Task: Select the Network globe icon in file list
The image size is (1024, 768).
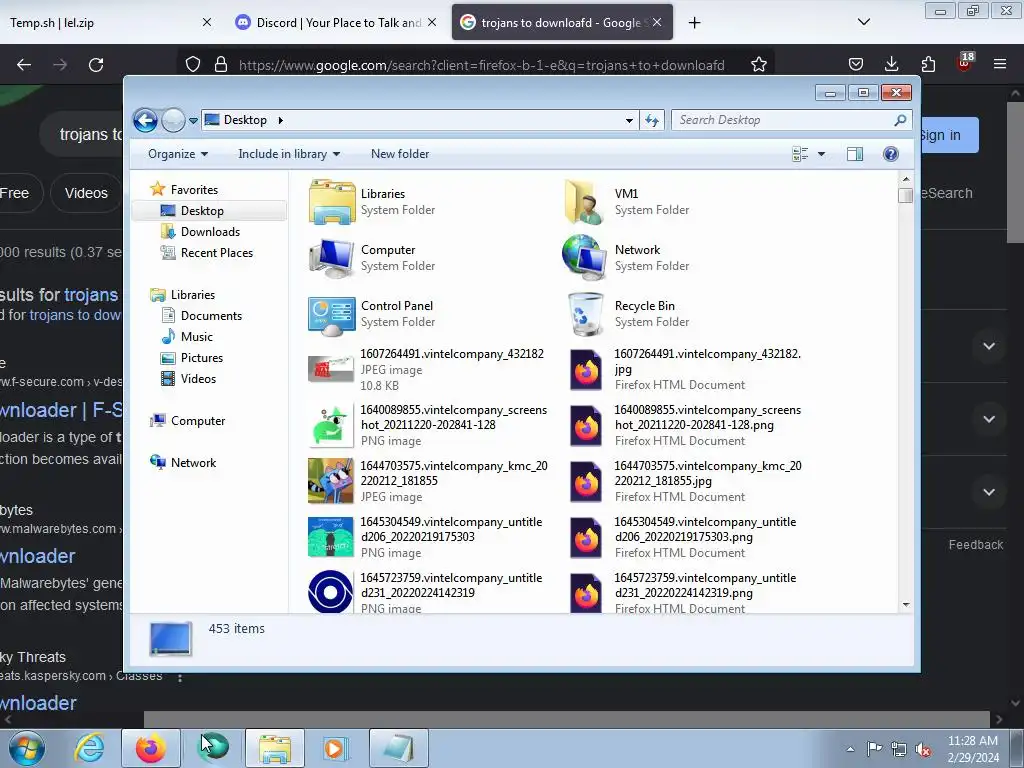Action: tap(584, 258)
